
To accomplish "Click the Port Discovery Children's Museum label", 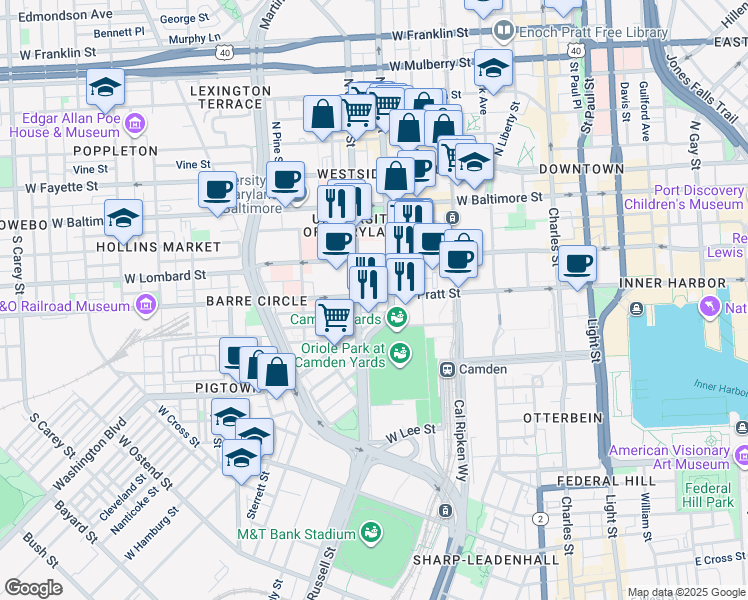I will [684, 197].
